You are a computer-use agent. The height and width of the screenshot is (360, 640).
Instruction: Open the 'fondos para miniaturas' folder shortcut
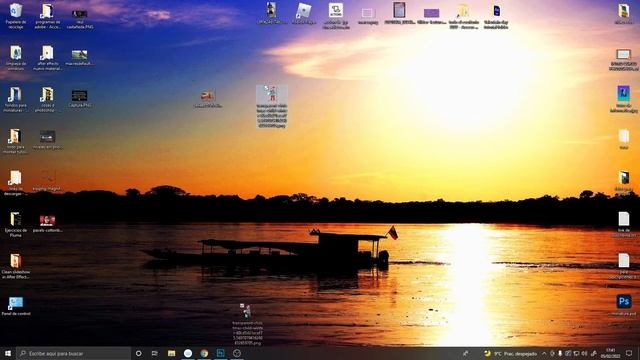[16, 100]
